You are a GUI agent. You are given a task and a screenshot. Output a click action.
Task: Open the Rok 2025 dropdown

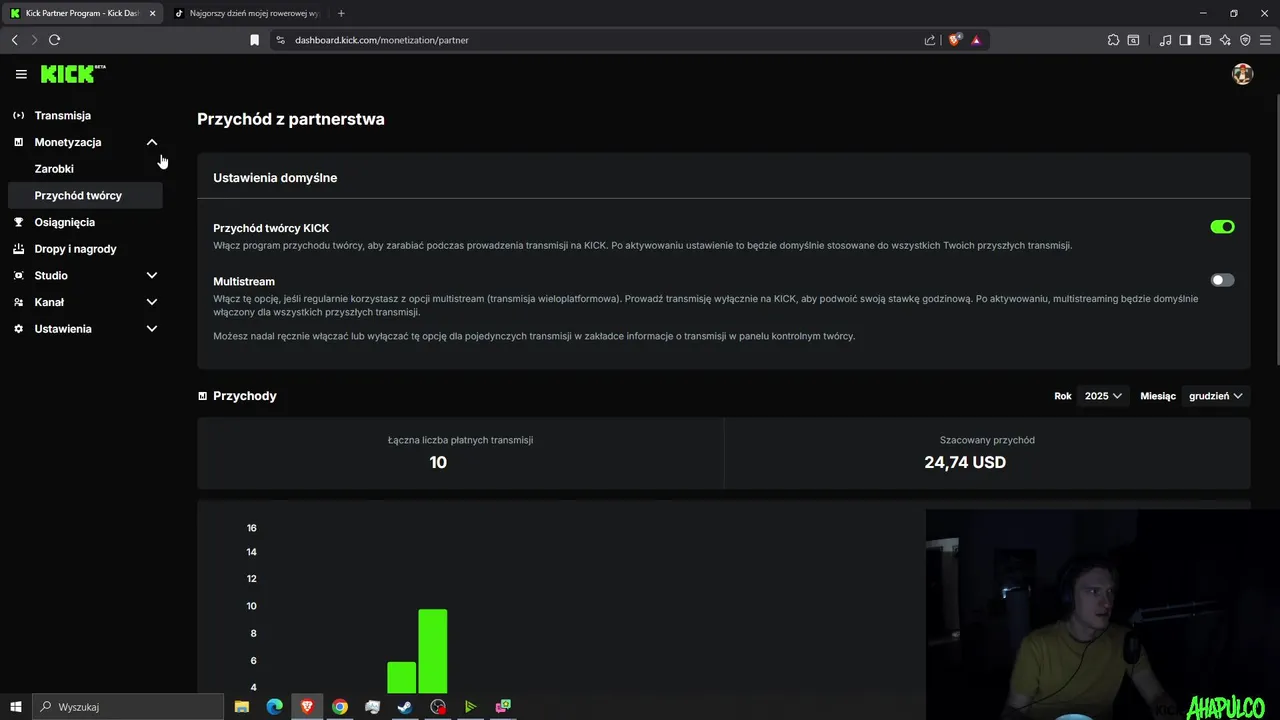1103,396
